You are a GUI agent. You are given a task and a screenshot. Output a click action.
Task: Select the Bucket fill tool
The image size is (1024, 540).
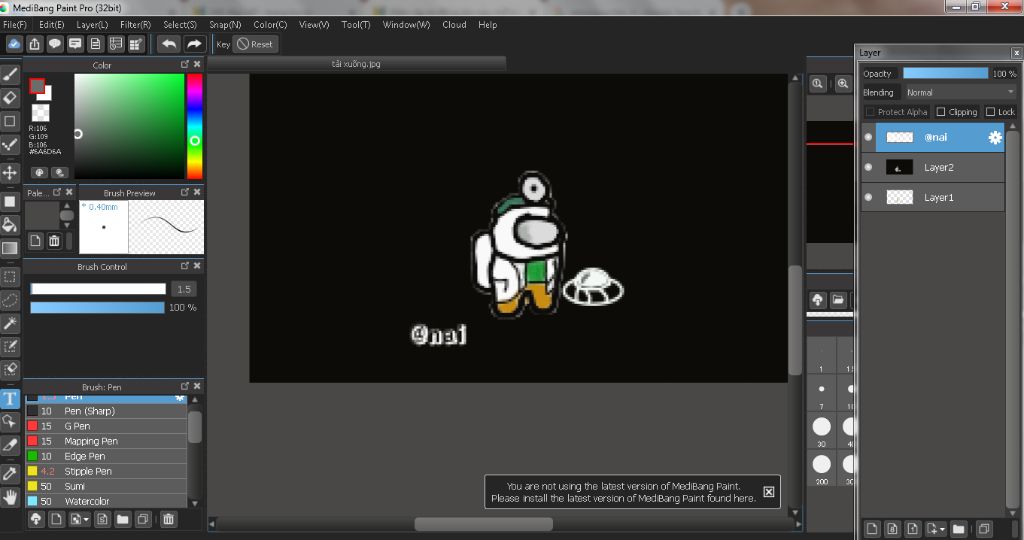tap(10, 224)
